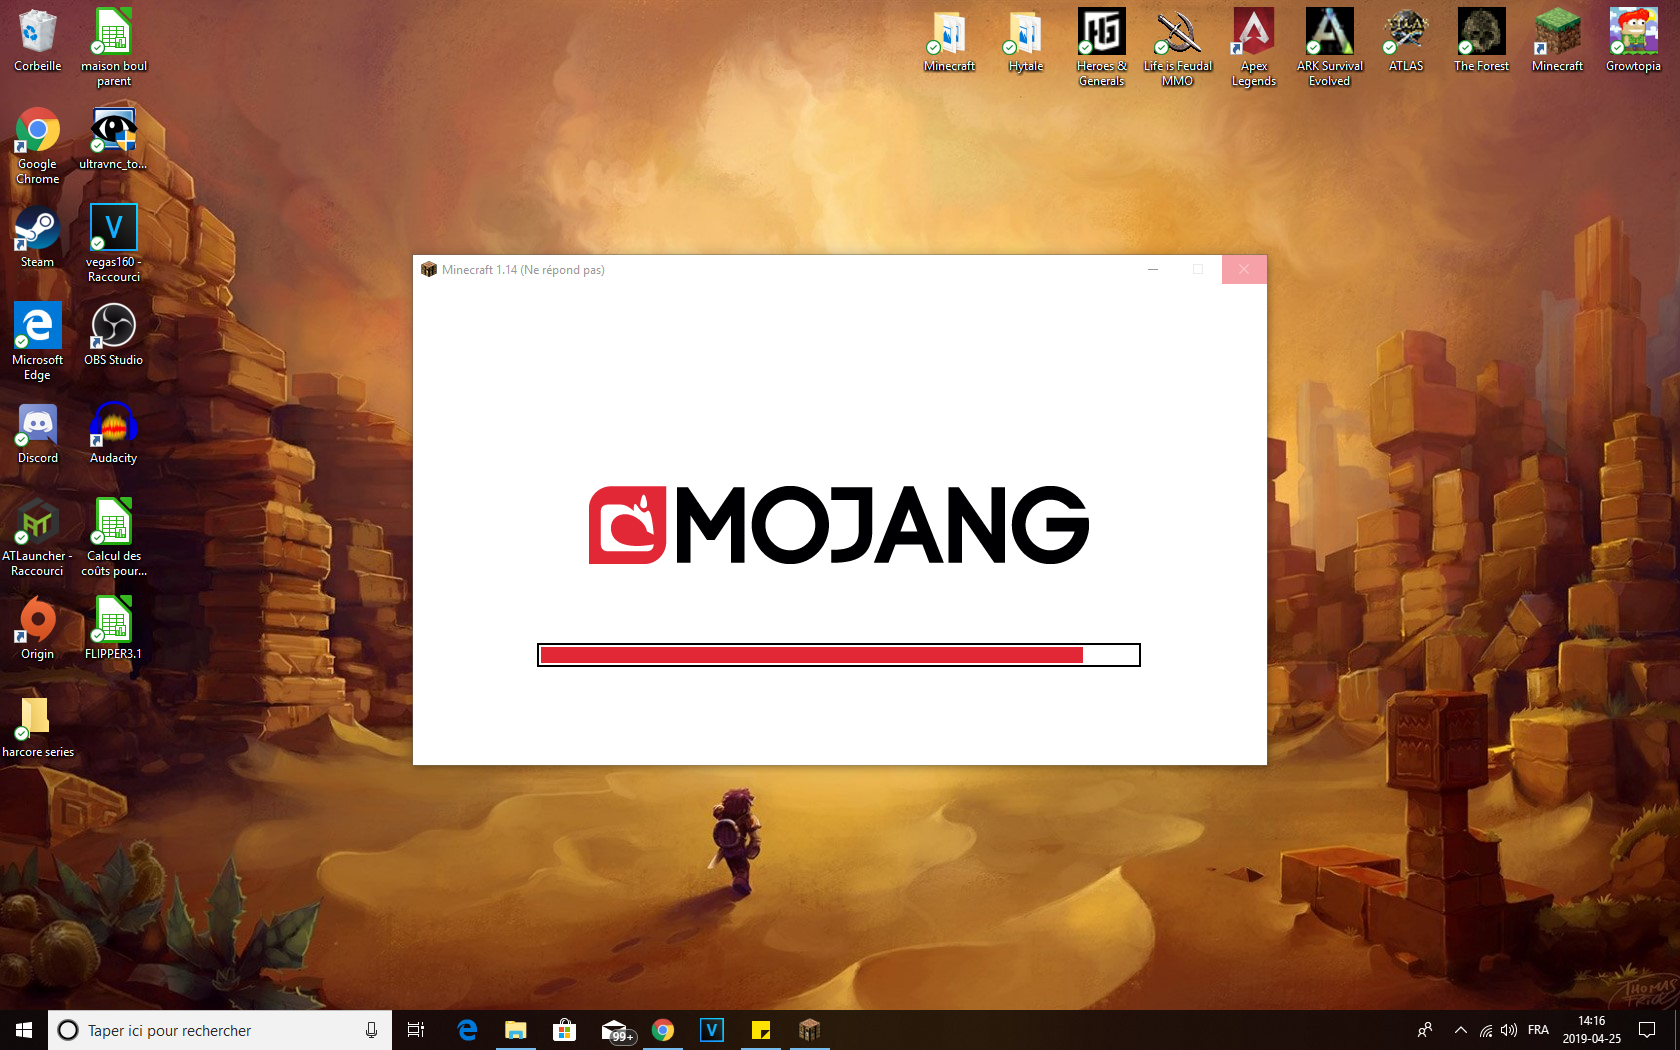This screenshot has height=1050, width=1680.
Task: Select the Growtopia desktop icon
Action: (1633, 41)
